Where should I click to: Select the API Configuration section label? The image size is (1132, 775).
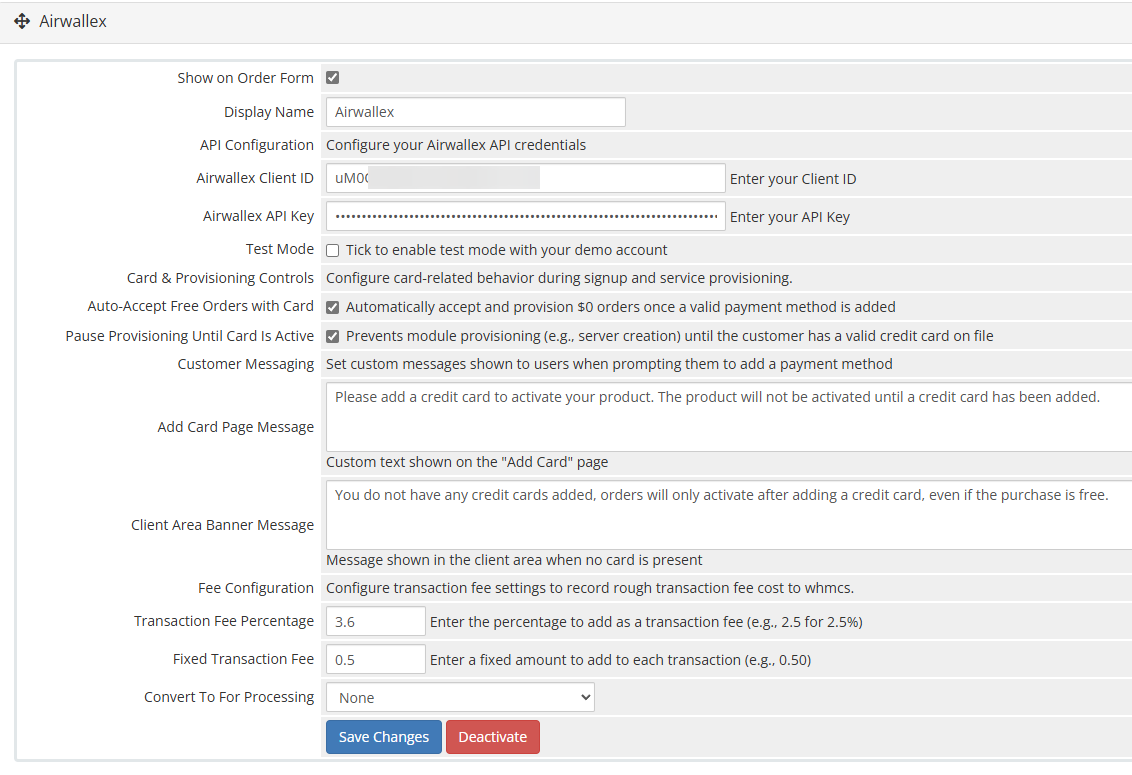(x=257, y=144)
